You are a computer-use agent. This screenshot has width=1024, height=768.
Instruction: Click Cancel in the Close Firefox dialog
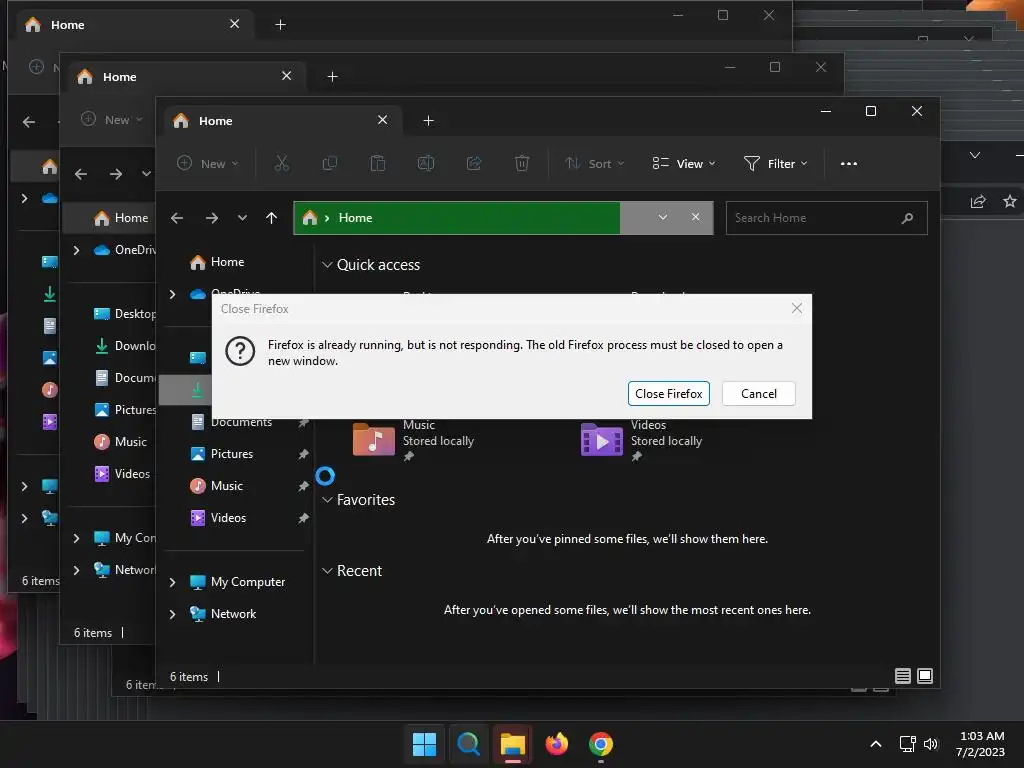[x=758, y=394]
